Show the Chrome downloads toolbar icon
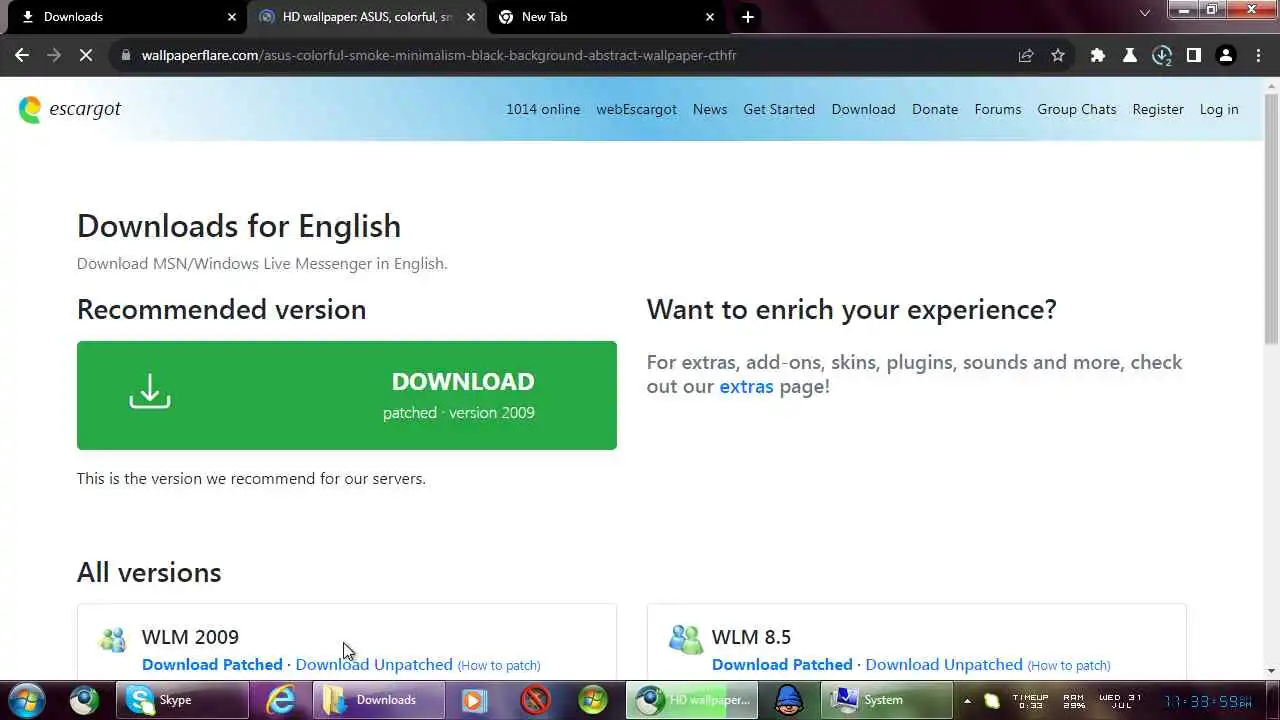1280x720 pixels. pyautogui.click(x=1162, y=55)
